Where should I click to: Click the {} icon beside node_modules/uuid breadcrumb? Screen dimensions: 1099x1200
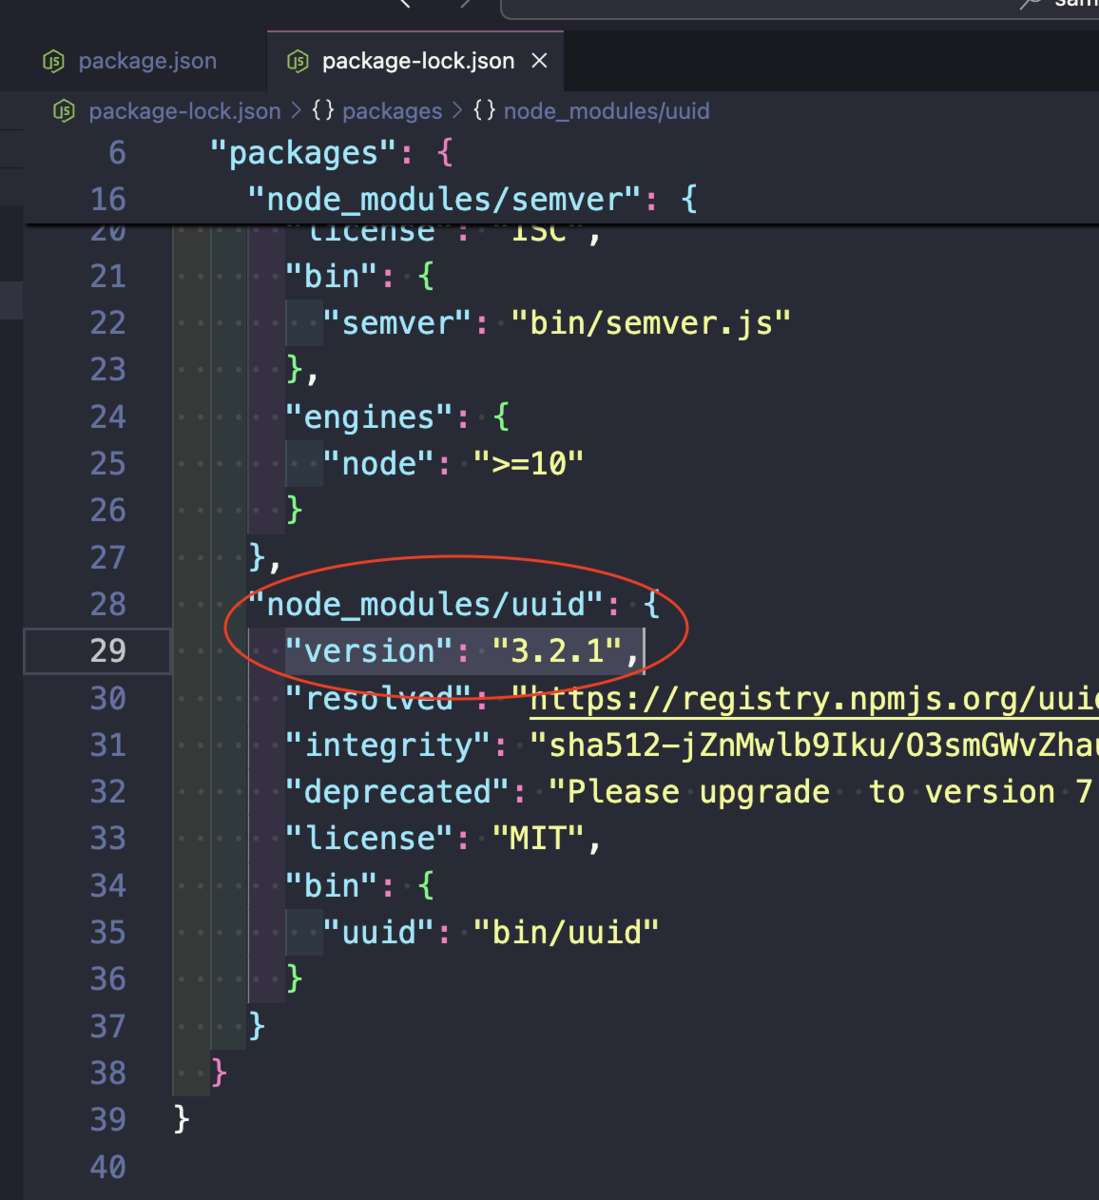(x=484, y=111)
